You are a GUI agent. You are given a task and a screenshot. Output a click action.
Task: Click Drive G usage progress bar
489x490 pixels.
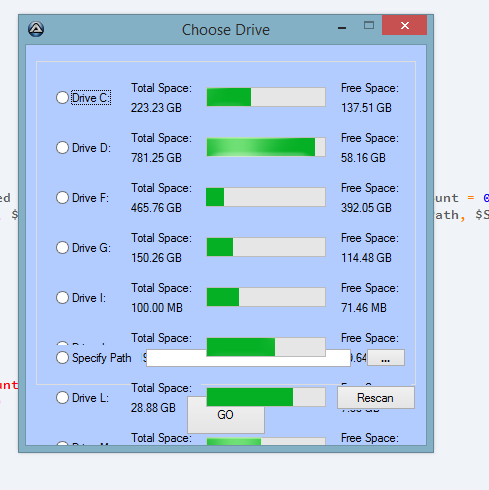click(x=266, y=247)
